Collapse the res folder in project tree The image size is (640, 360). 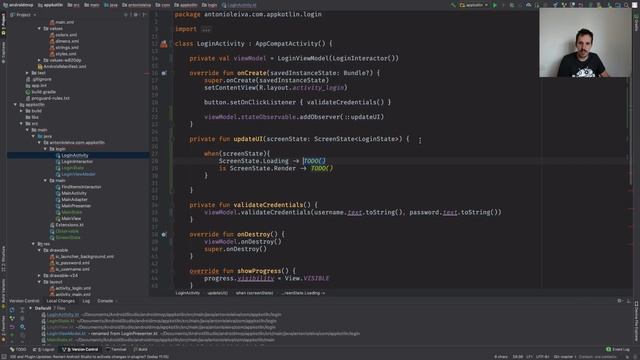(x=33, y=244)
